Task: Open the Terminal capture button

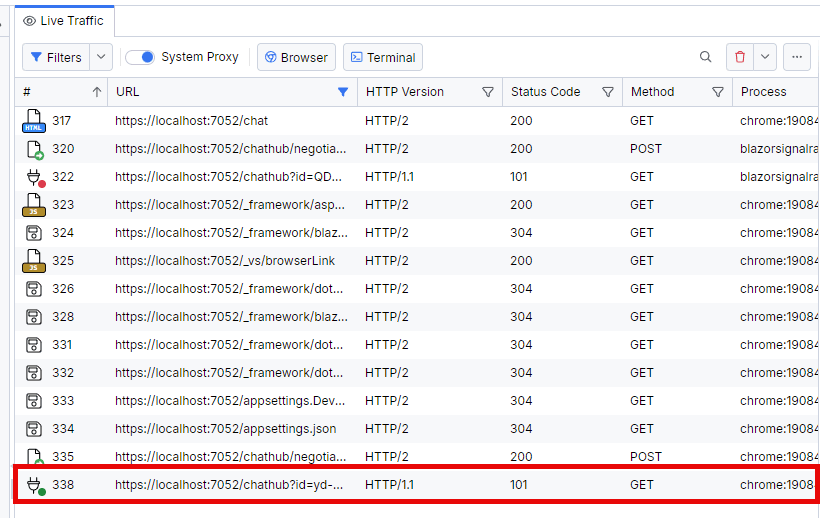Action: 383,57
